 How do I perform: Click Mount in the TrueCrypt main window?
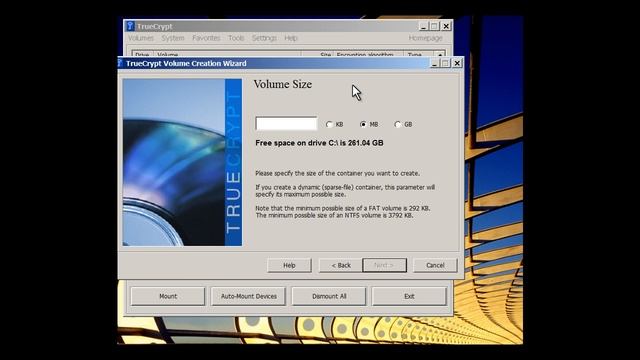(168, 296)
